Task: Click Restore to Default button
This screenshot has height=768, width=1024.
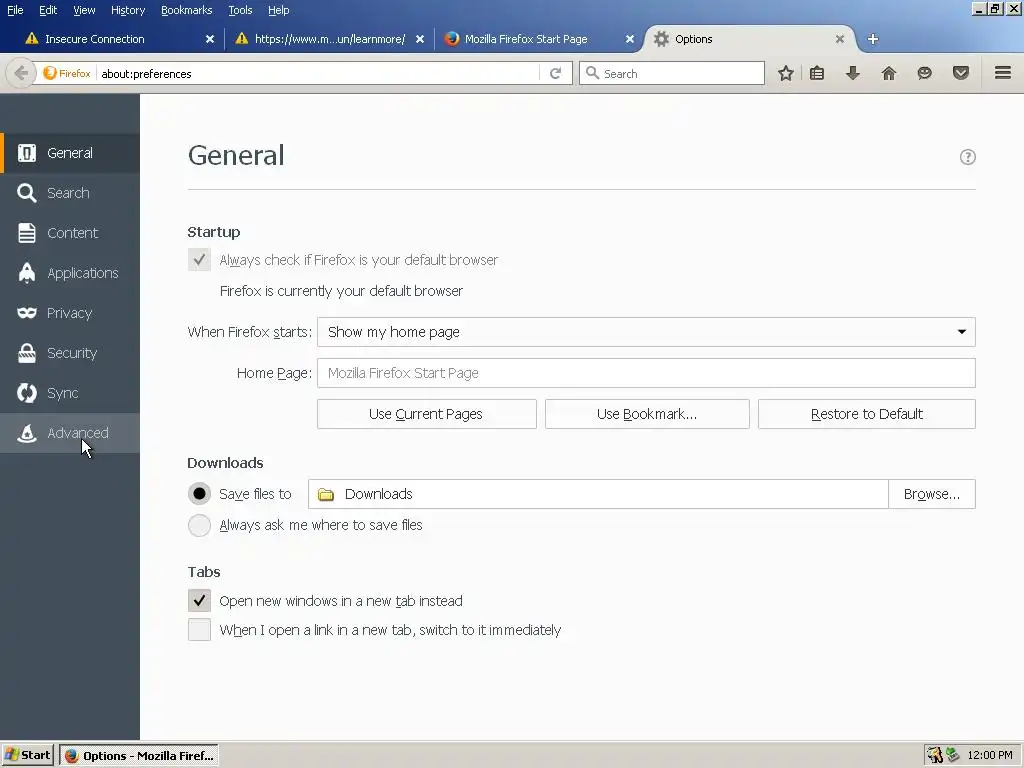Action: (x=867, y=414)
